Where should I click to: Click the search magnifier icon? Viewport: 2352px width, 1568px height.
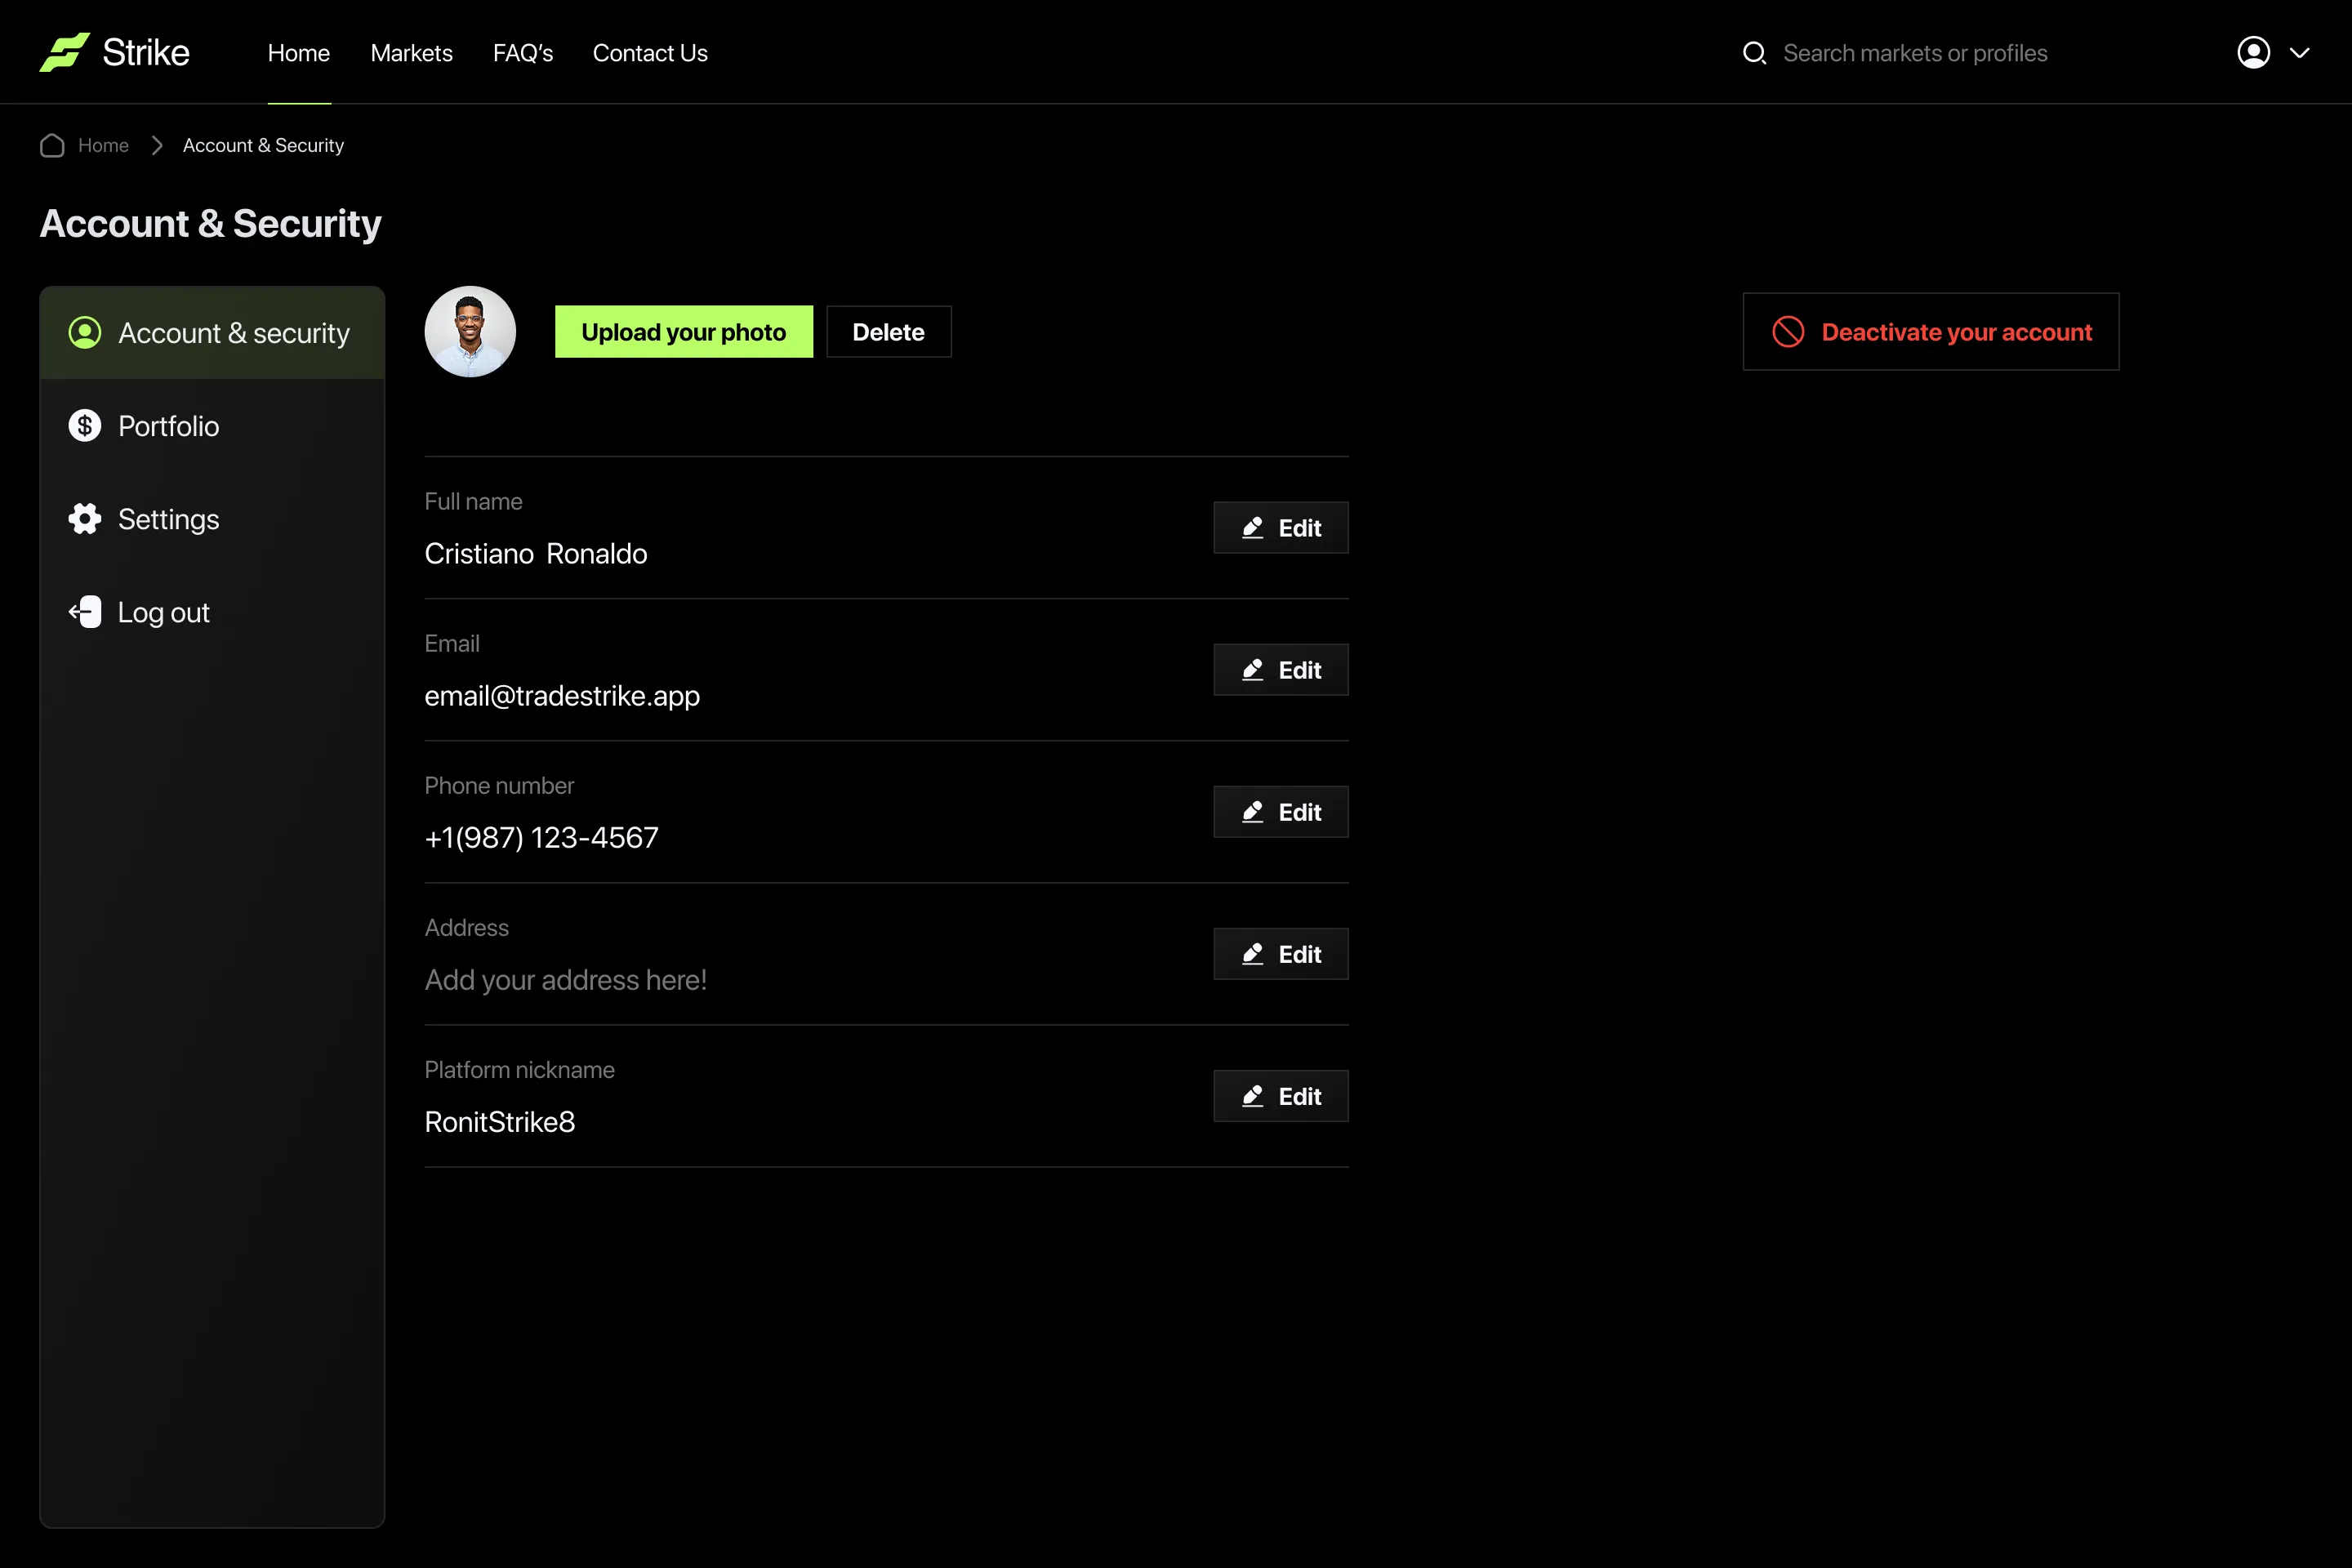(x=1754, y=53)
